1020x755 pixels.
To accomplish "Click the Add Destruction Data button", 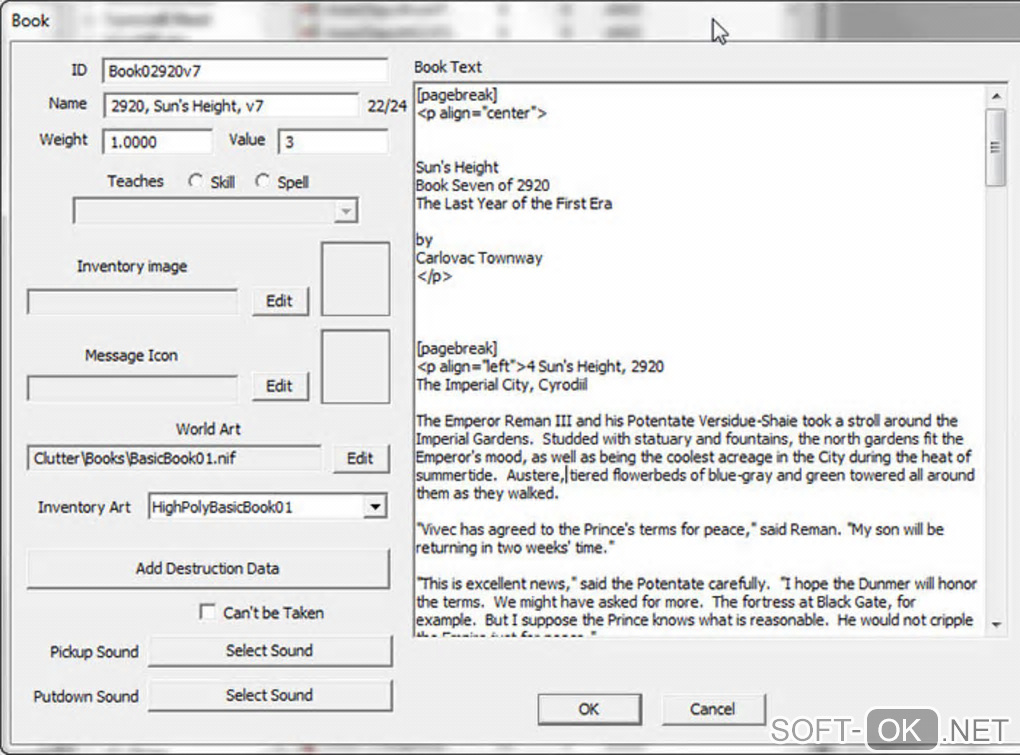I will [x=208, y=568].
